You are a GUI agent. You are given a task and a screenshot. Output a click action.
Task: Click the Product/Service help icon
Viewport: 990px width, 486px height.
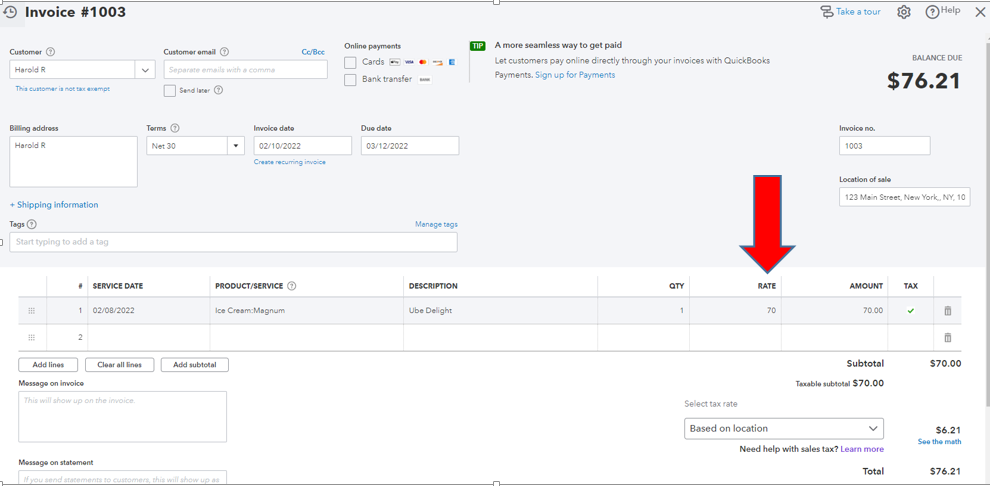(292, 286)
